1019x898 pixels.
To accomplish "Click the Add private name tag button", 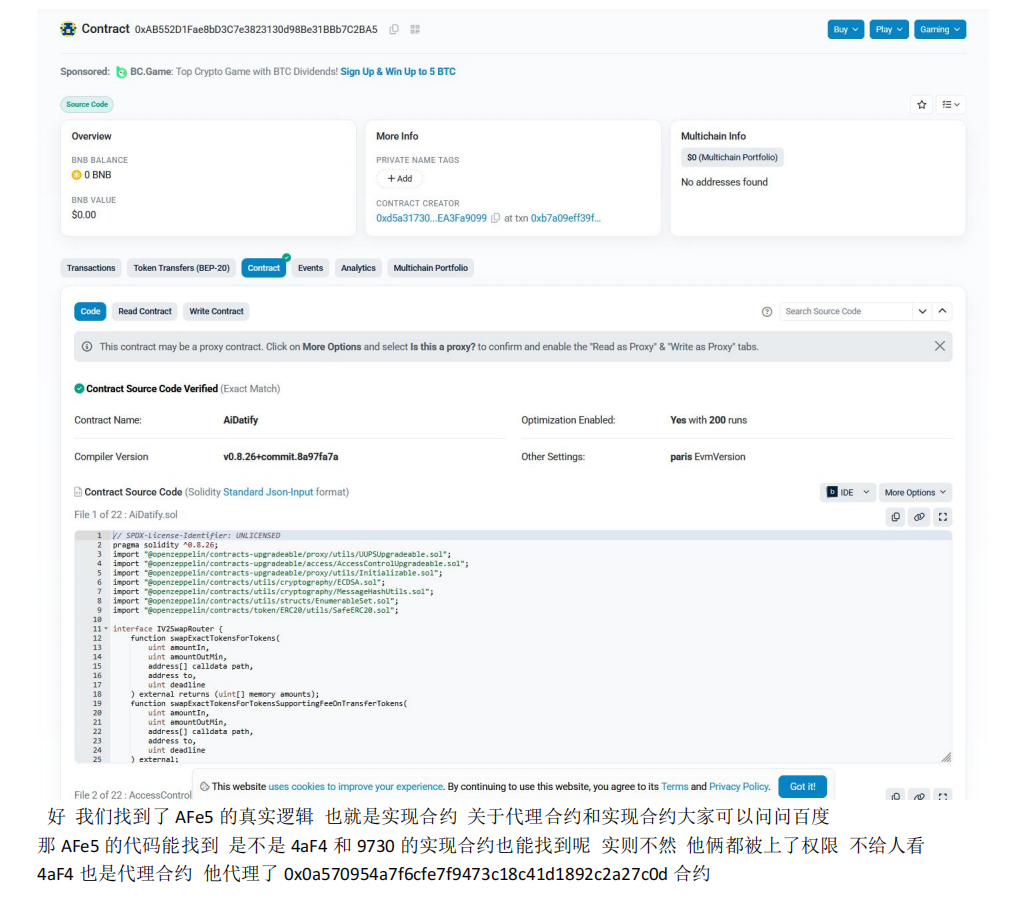I will pos(400,179).
